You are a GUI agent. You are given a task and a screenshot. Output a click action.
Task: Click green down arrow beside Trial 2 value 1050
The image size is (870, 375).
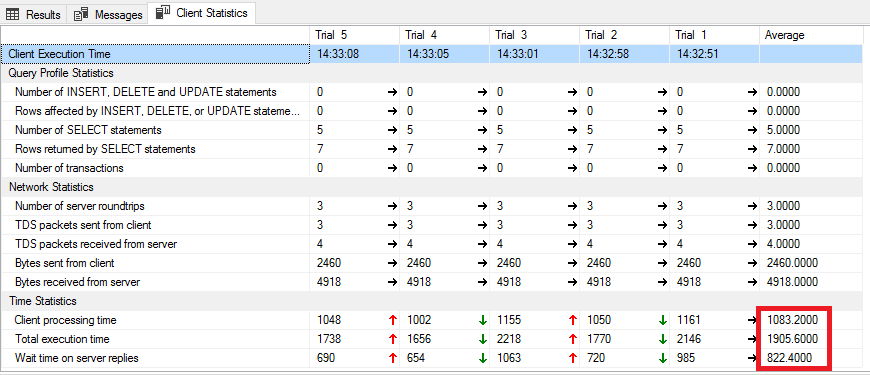pyautogui.click(x=662, y=320)
